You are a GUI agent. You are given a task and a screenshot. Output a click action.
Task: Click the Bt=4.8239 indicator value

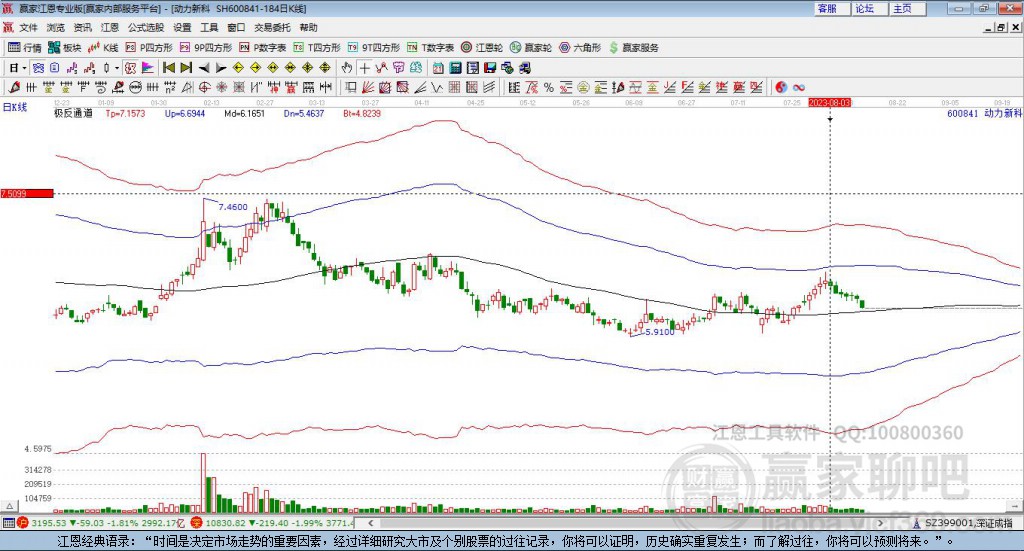pyautogui.click(x=362, y=114)
